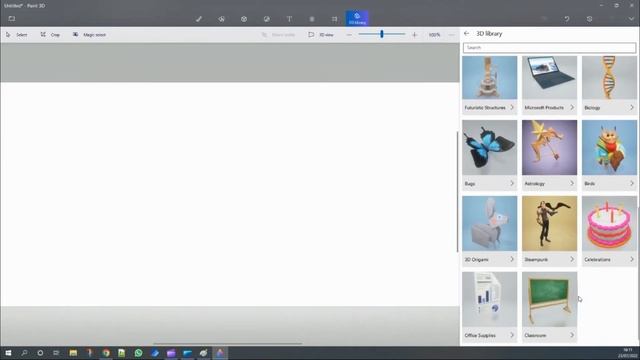
Task: Open the Bugs butterfly thumbnail
Action: coord(489,147)
